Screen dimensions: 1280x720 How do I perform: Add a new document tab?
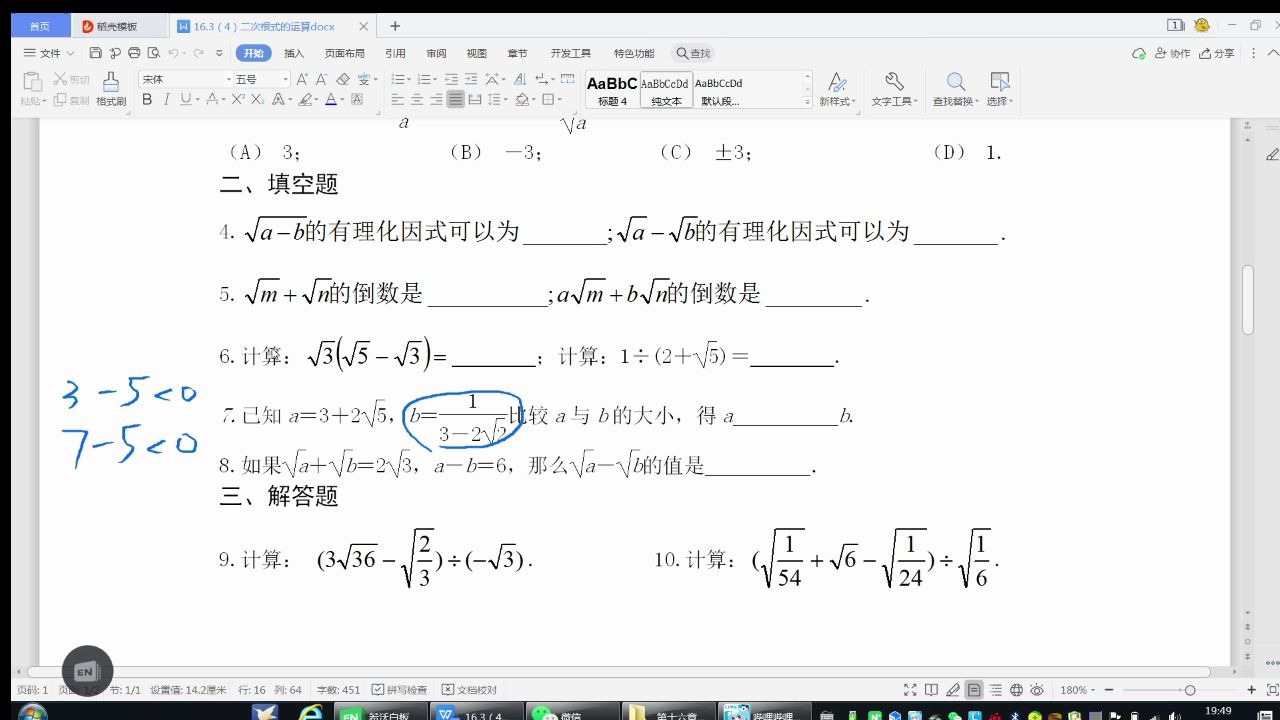395,26
